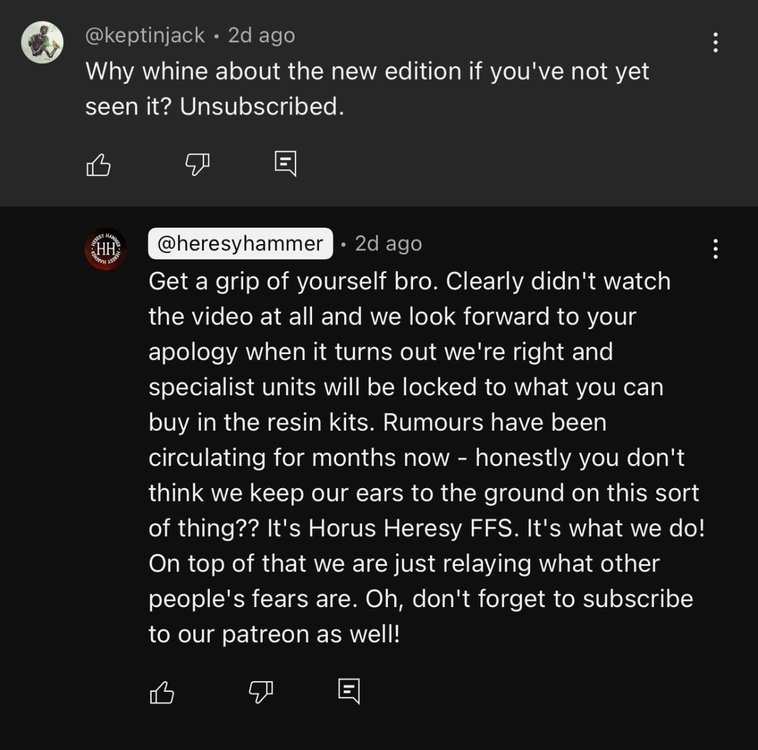
Task: Visit the highlighted @heresyhammer channel badge
Action: pyautogui.click(x=240, y=244)
